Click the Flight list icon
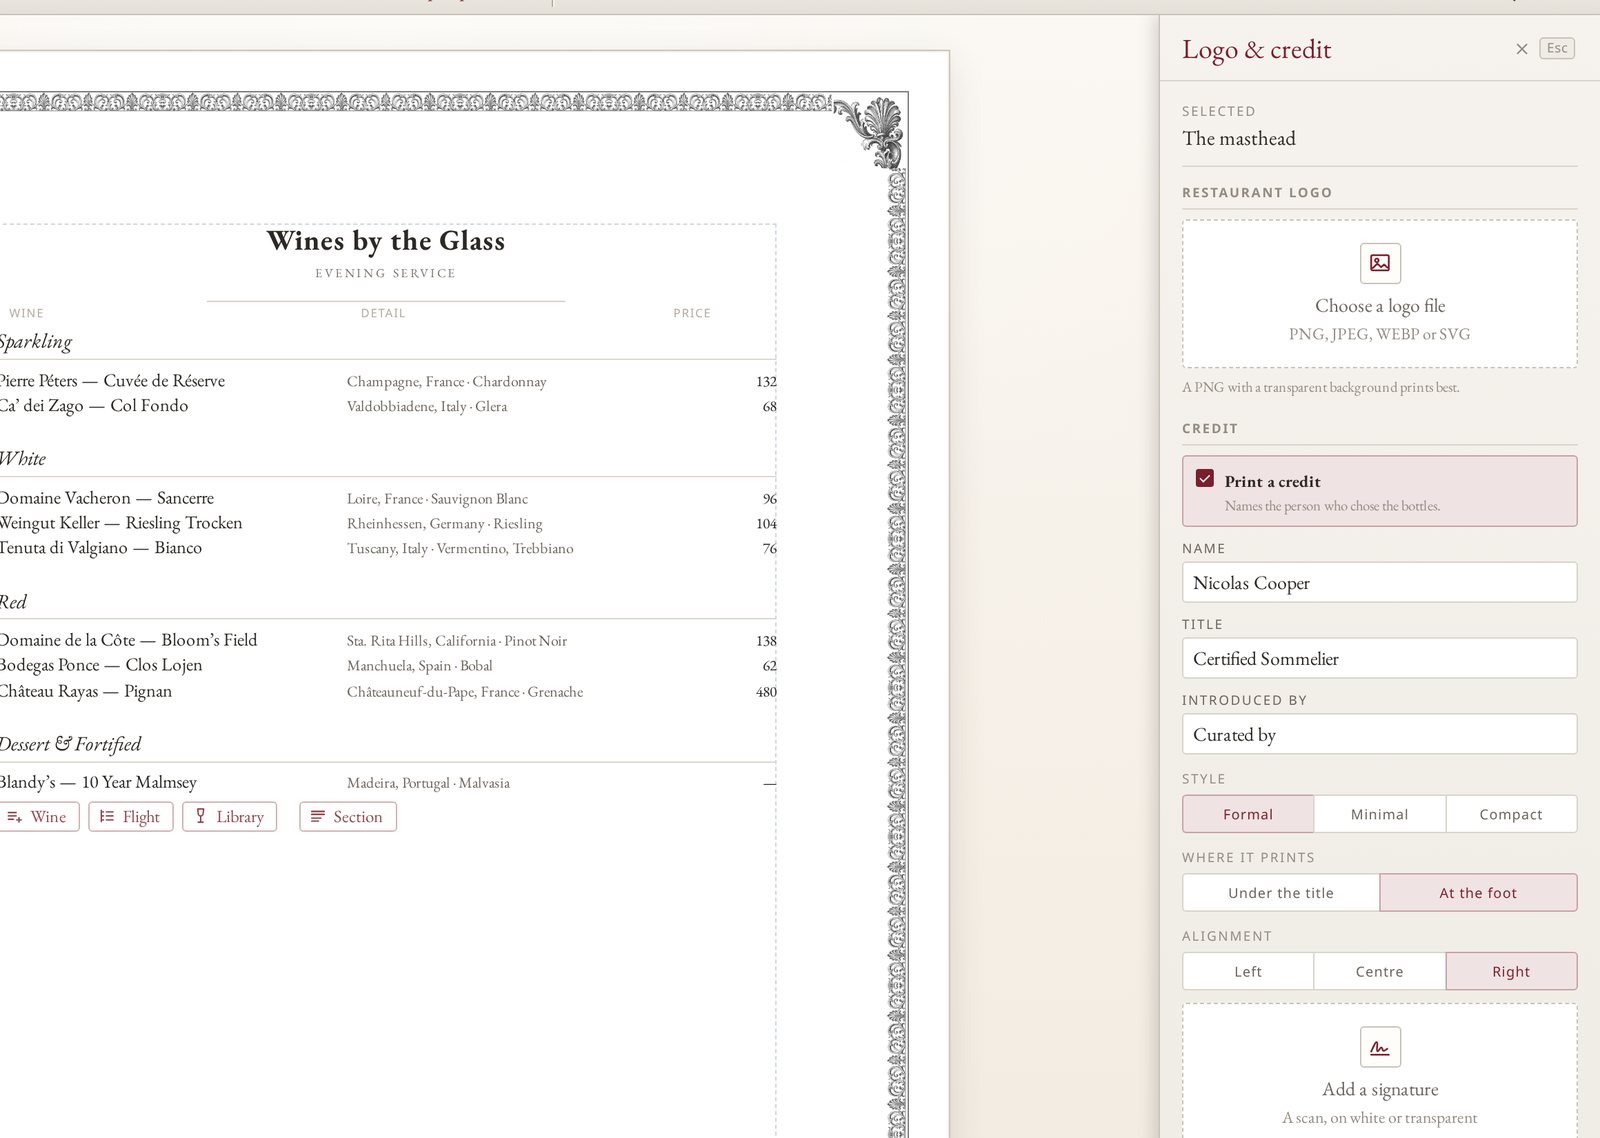 107,817
